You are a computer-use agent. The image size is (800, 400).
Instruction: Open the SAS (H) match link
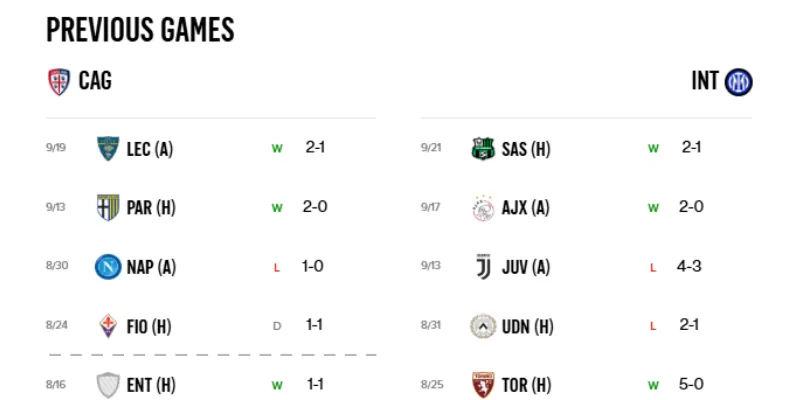(x=526, y=150)
